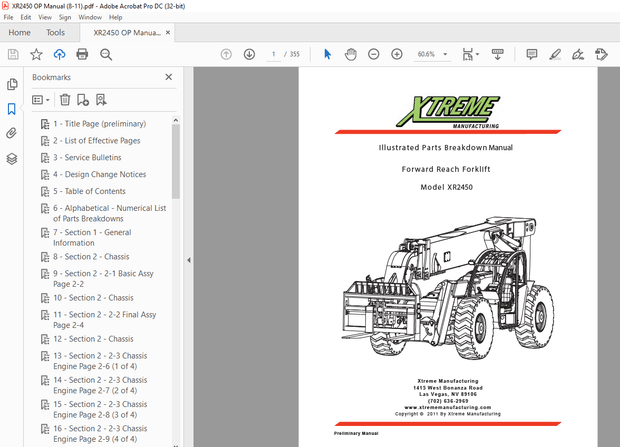Select the Highlight text pen
This screenshot has height=447, width=620.
coord(555,54)
